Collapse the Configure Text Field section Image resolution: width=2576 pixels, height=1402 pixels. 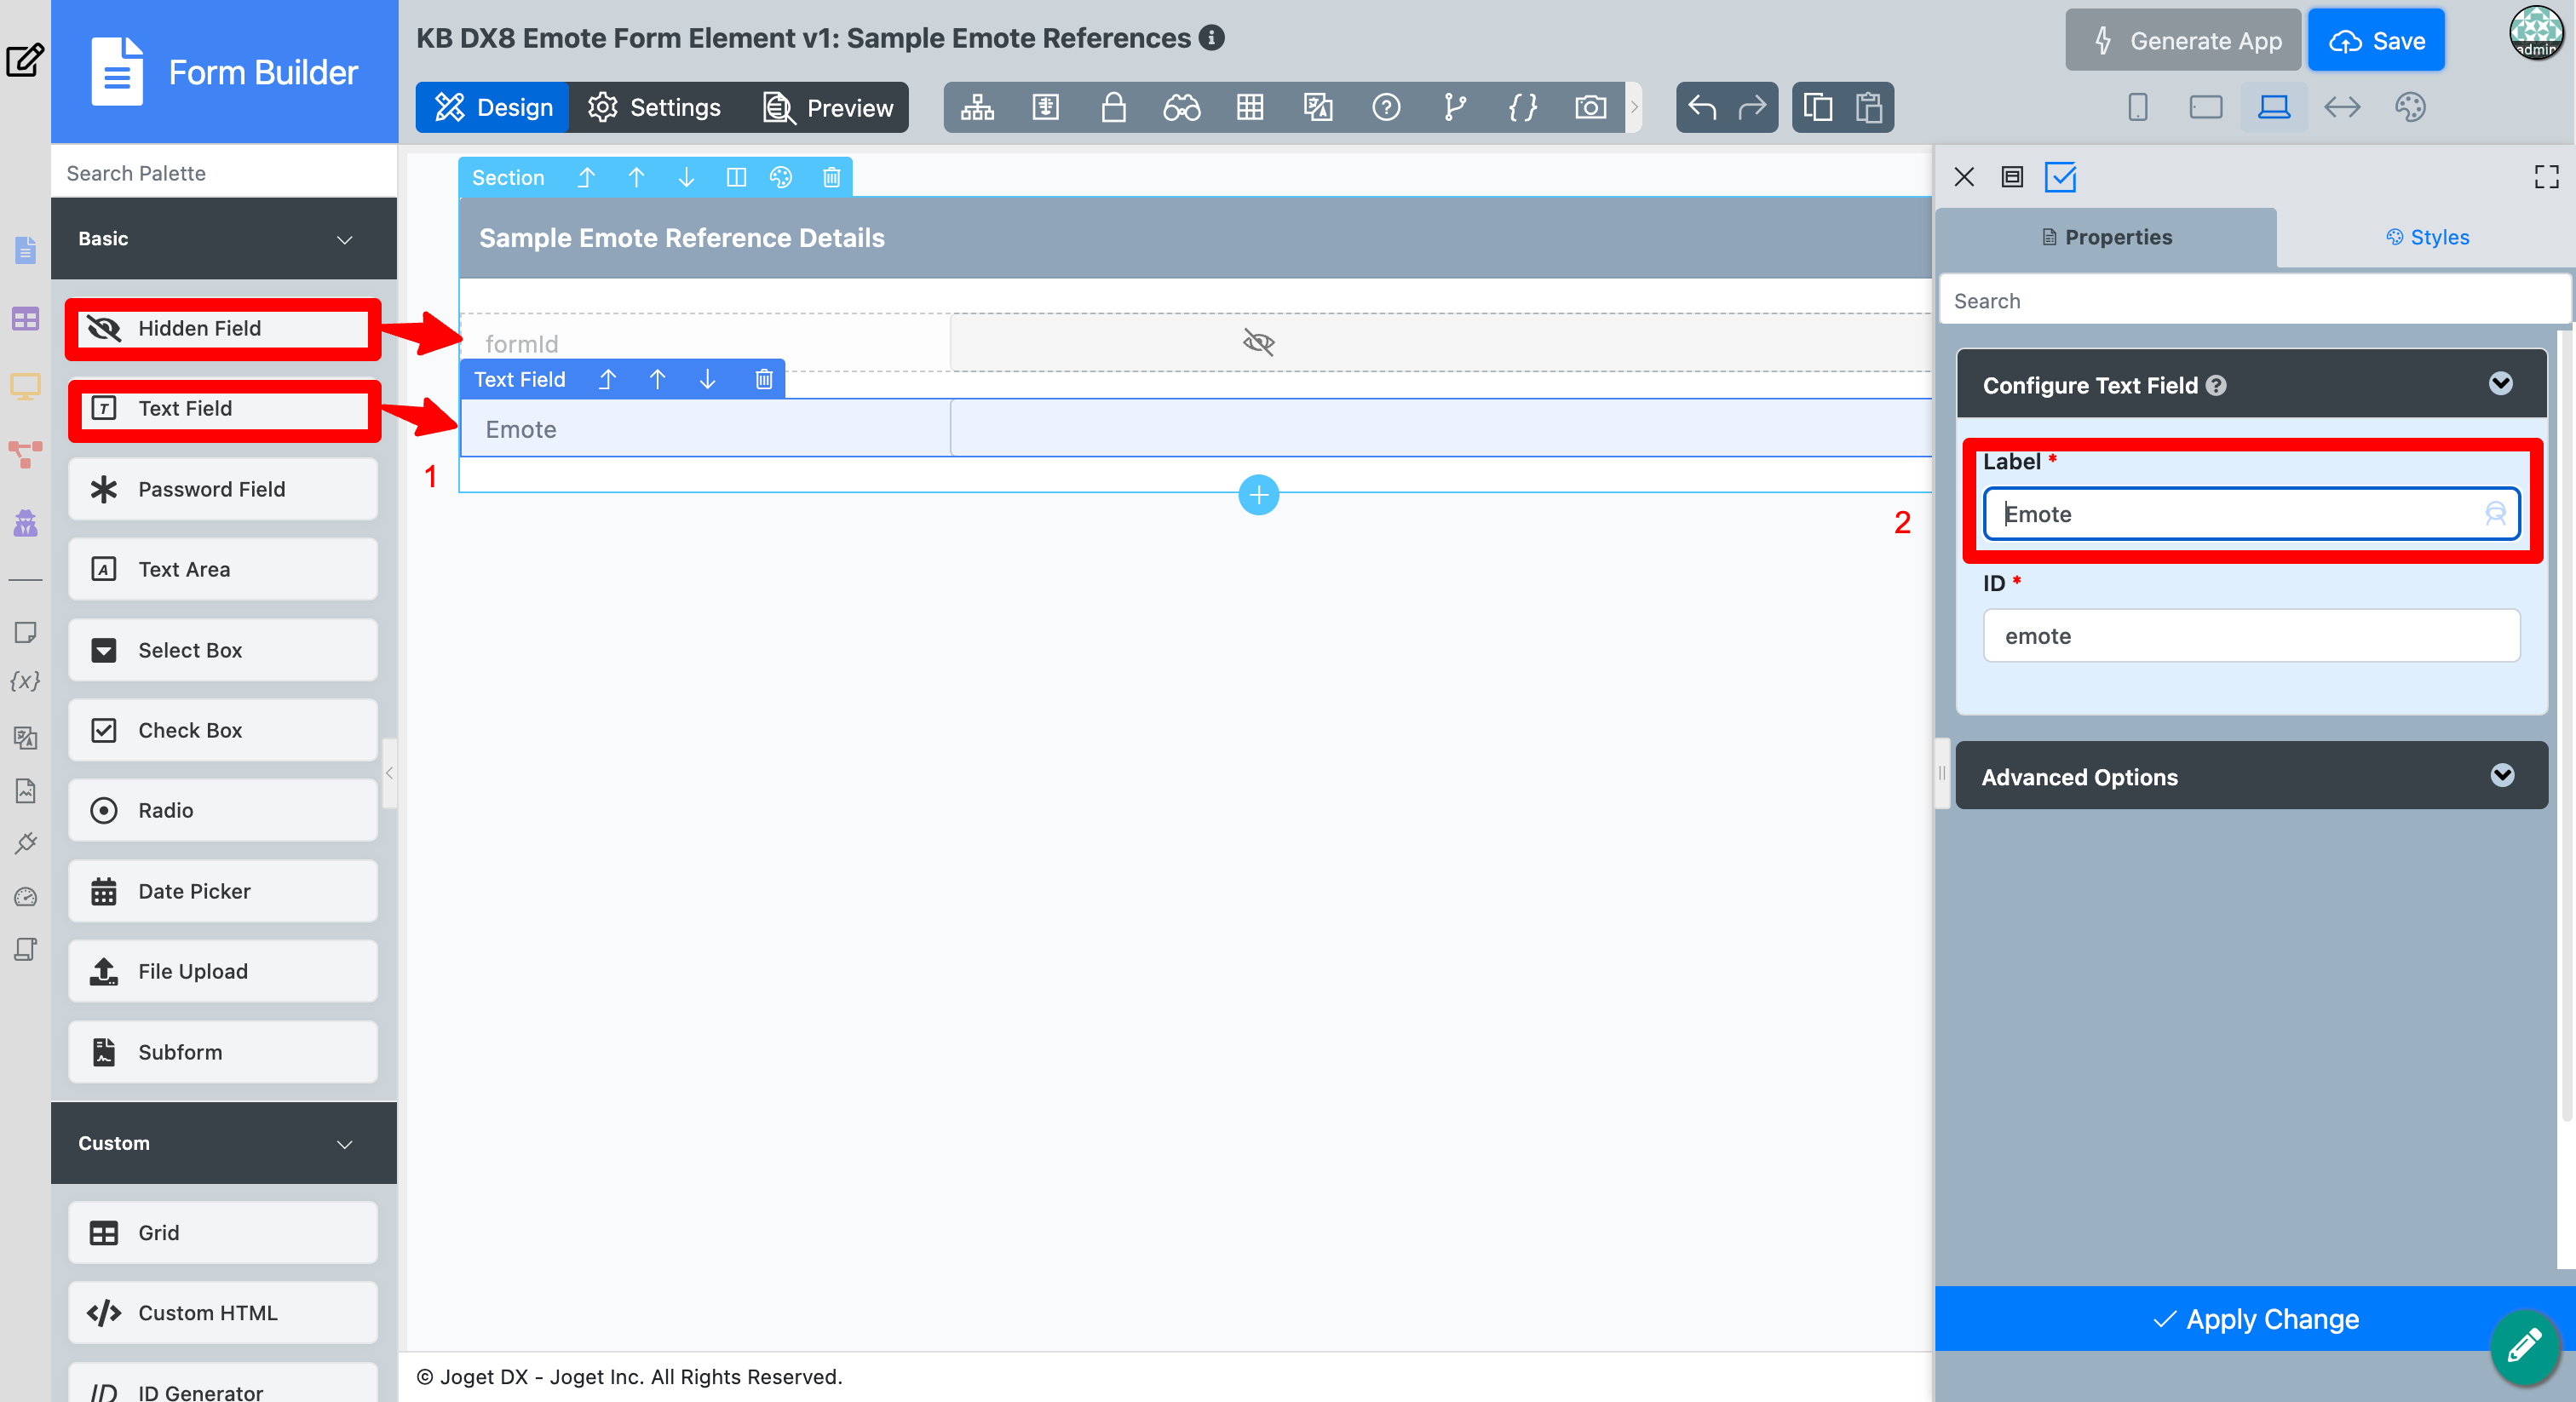(2500, 384)
